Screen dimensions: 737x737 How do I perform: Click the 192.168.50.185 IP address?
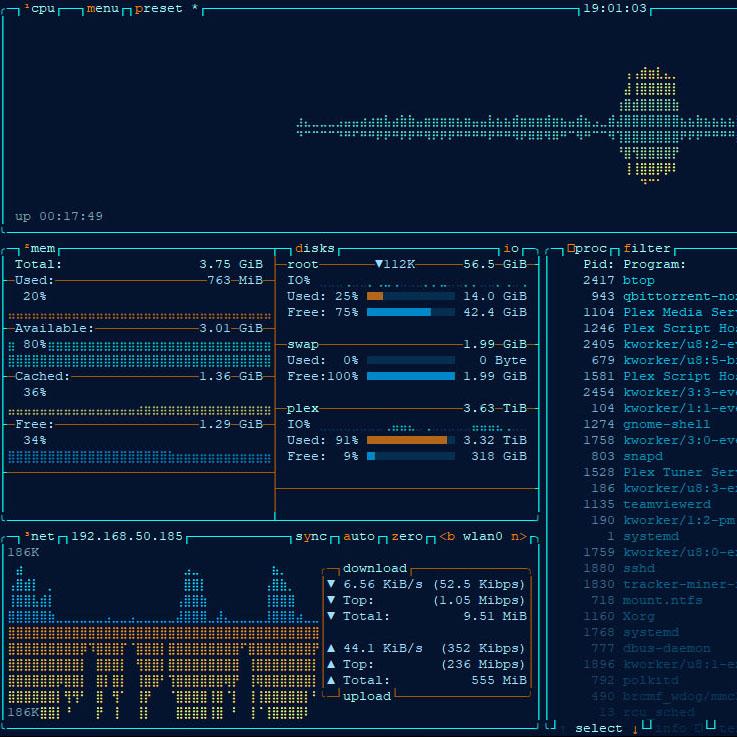click(127, 536)
